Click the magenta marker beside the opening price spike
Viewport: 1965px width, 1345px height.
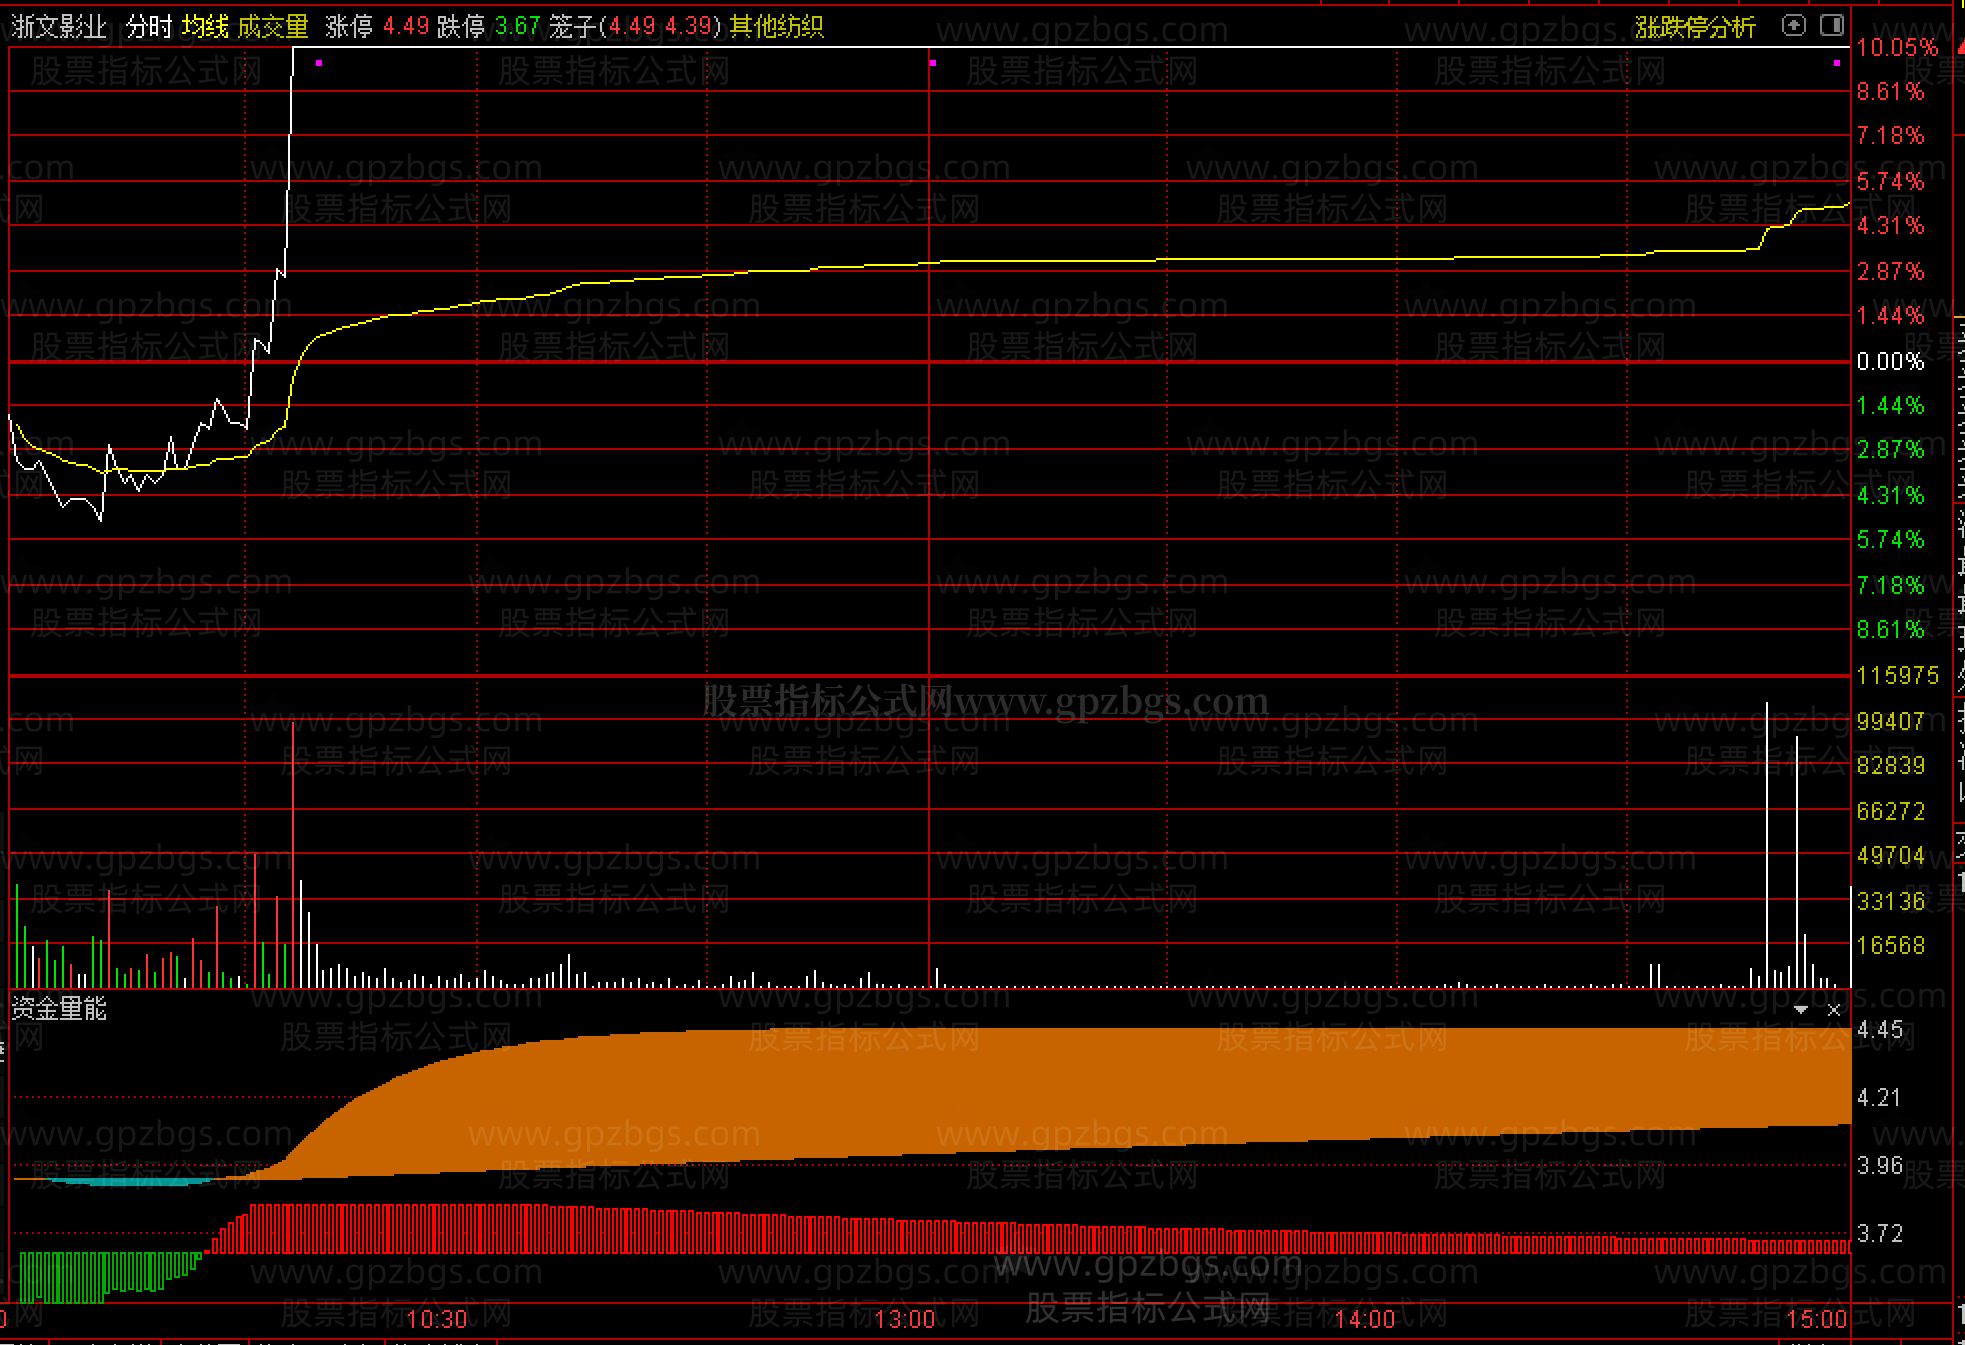pos(319,63)
